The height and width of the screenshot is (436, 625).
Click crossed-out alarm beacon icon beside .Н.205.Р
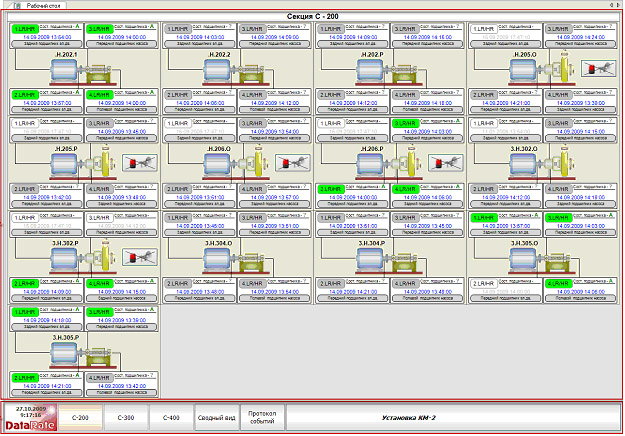(140, 163)
